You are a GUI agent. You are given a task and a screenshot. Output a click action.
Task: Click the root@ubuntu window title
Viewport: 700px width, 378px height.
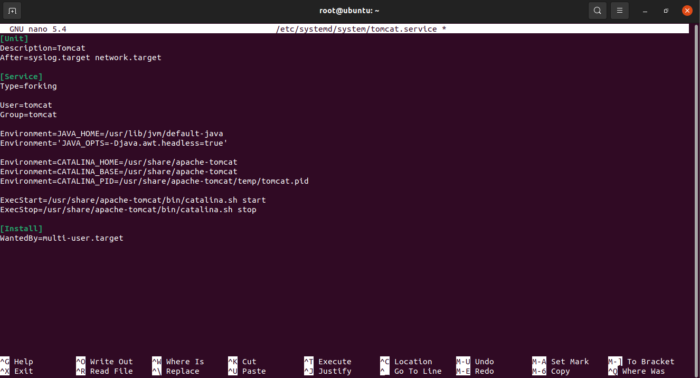point(349,11)
